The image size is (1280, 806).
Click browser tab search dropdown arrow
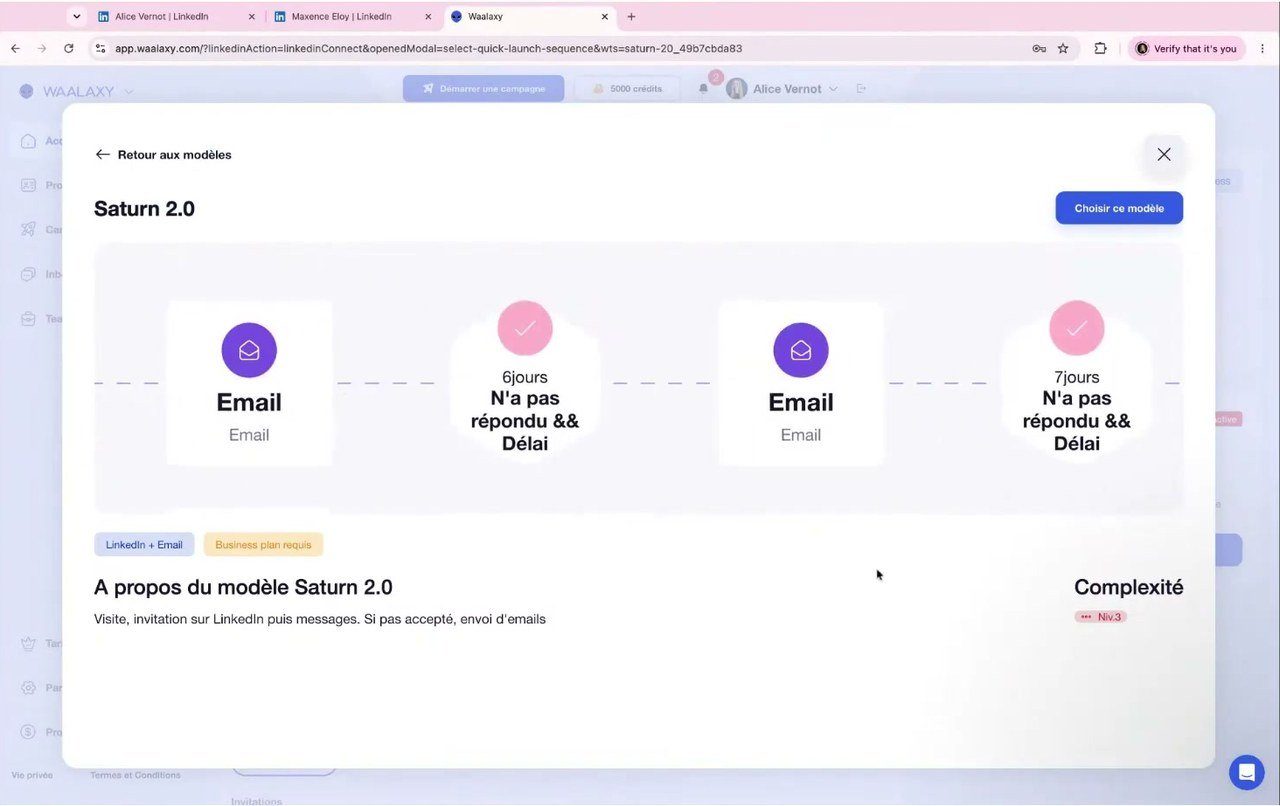pos(77,17)
